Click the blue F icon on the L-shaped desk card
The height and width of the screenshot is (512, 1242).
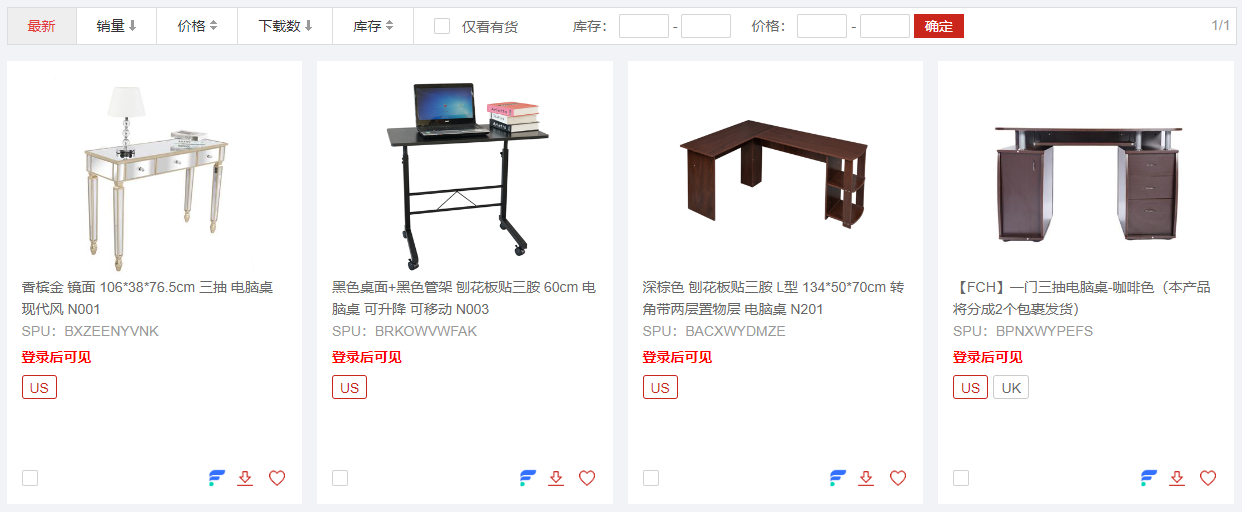coord(838,478)
